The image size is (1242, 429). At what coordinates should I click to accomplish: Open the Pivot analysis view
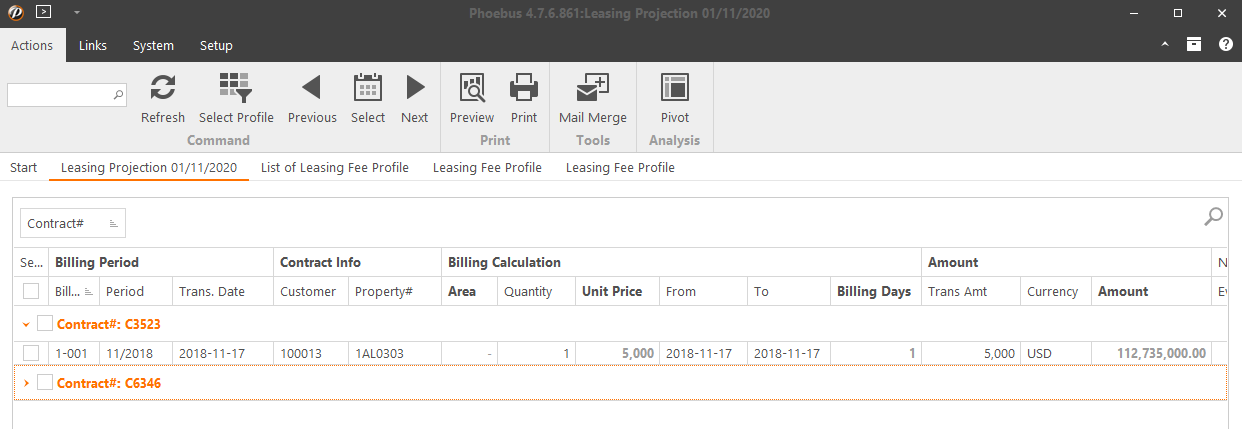coord(675,89)
